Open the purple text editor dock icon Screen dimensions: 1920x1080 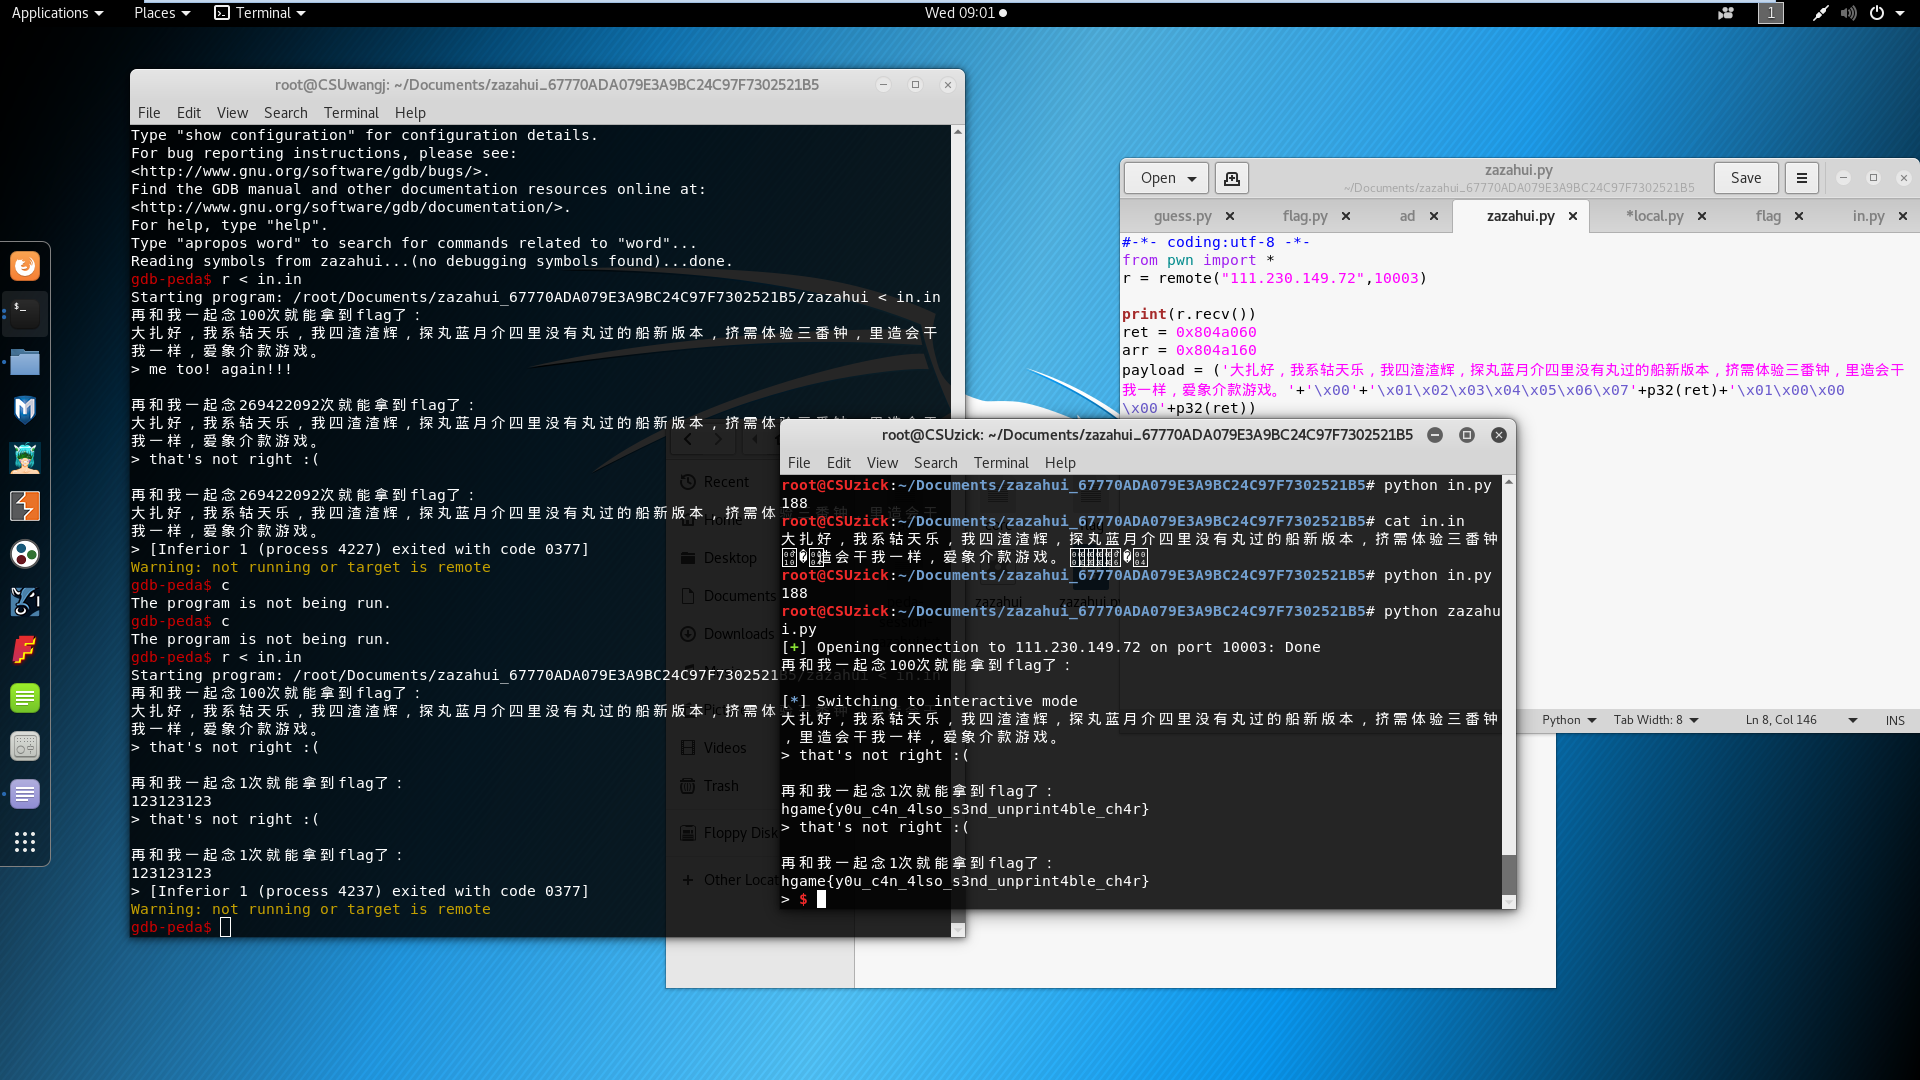pos(25,794)
